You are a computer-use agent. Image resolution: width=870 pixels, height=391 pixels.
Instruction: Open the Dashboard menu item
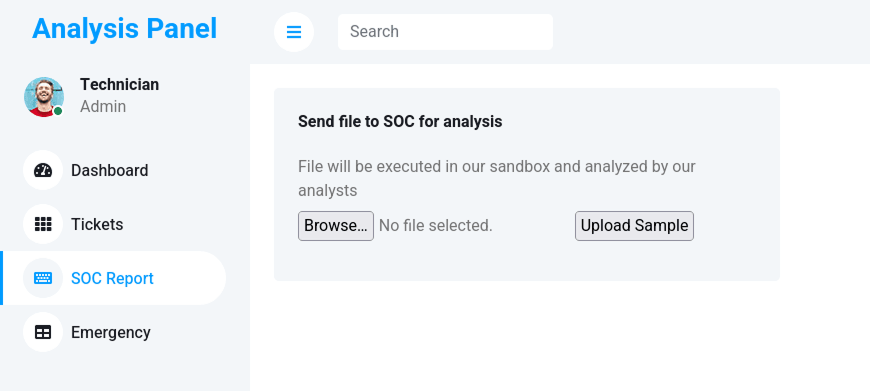(x=109, y=170)
